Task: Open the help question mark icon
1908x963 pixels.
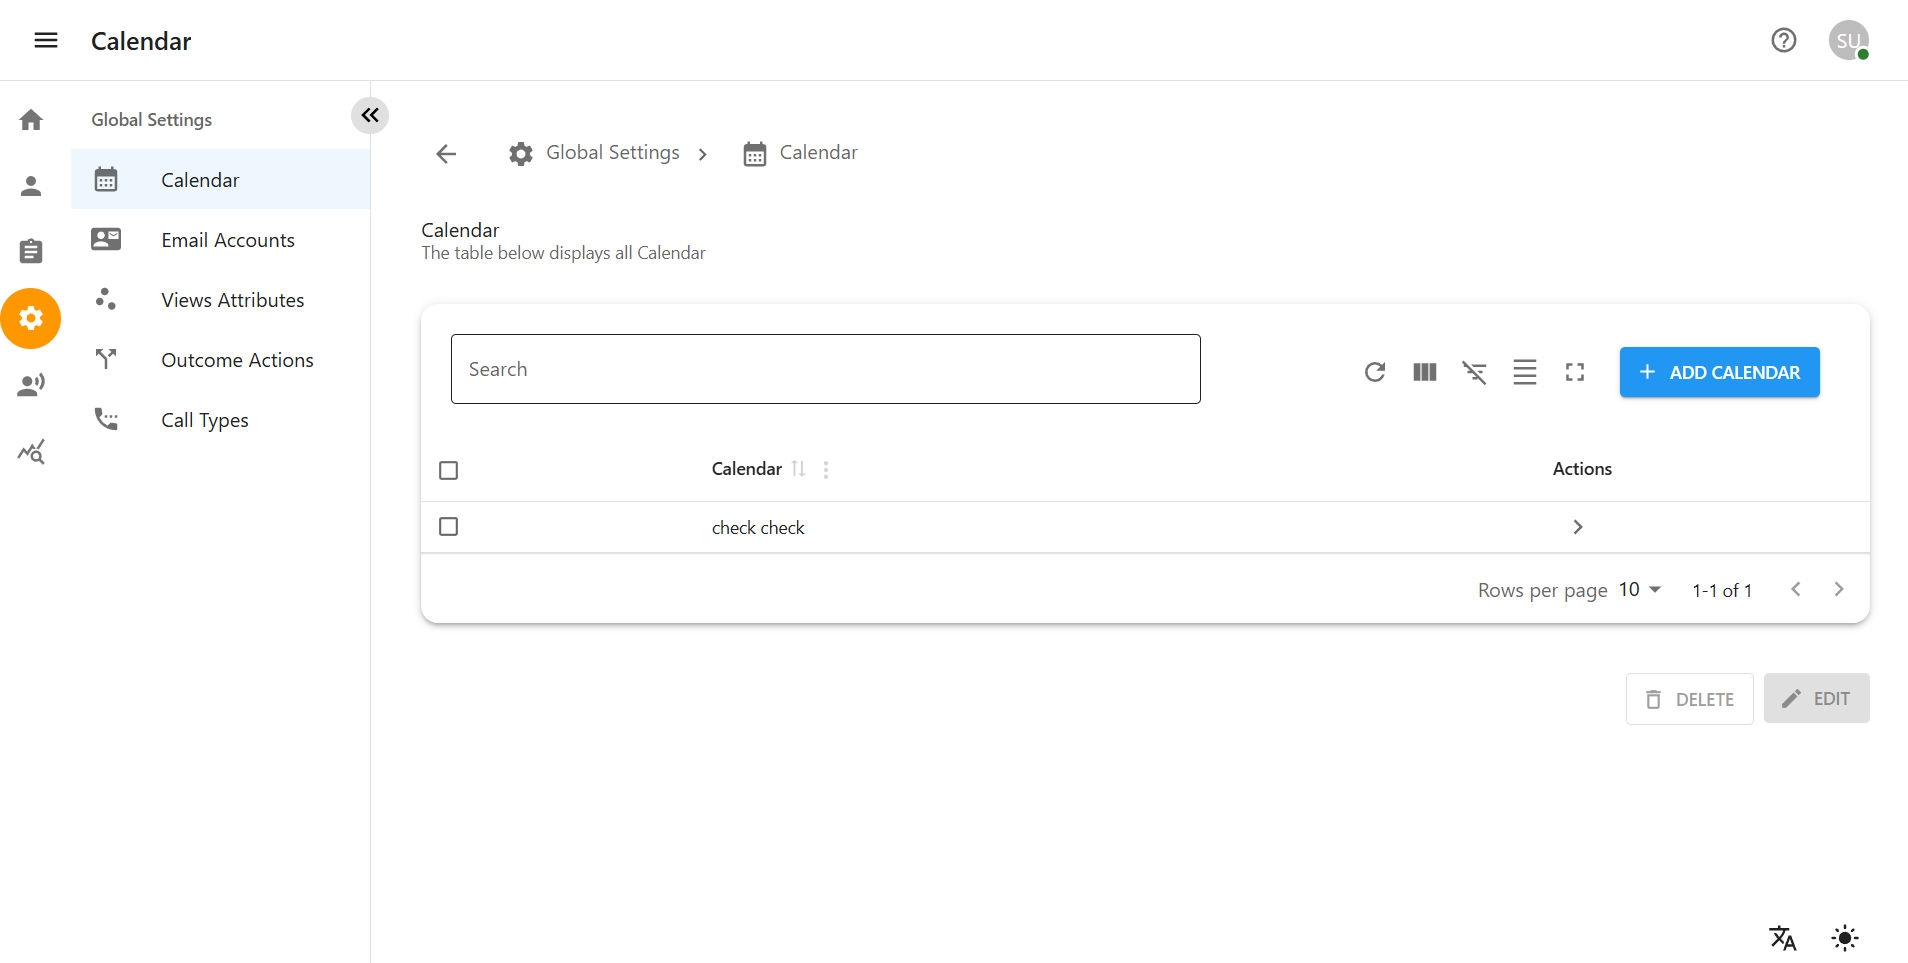Action: pyautogui.click(x=1783, y=40)
